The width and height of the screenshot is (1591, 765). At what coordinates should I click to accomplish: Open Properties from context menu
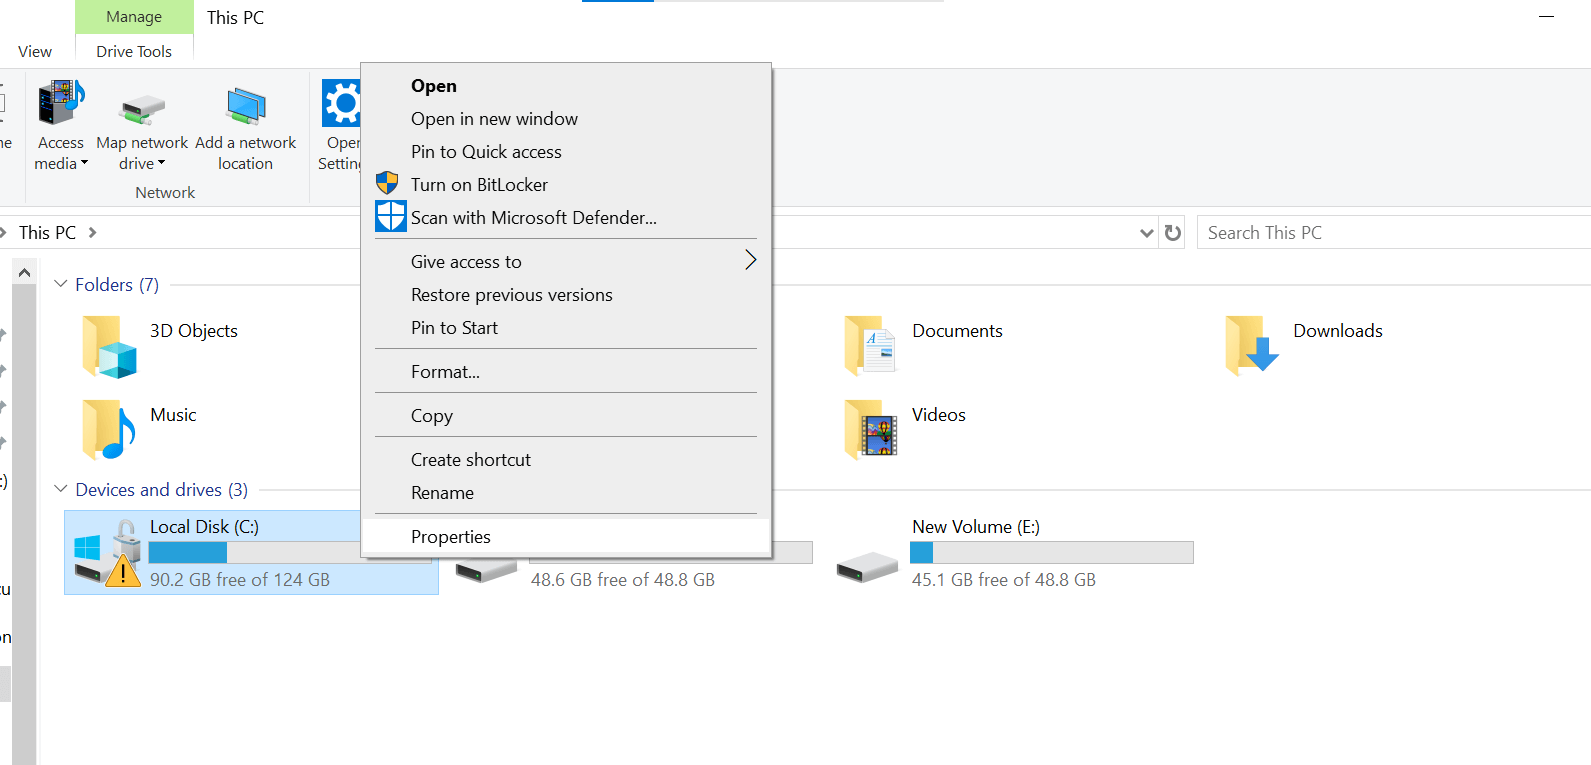pyautogui.click(x=566, y=537)
